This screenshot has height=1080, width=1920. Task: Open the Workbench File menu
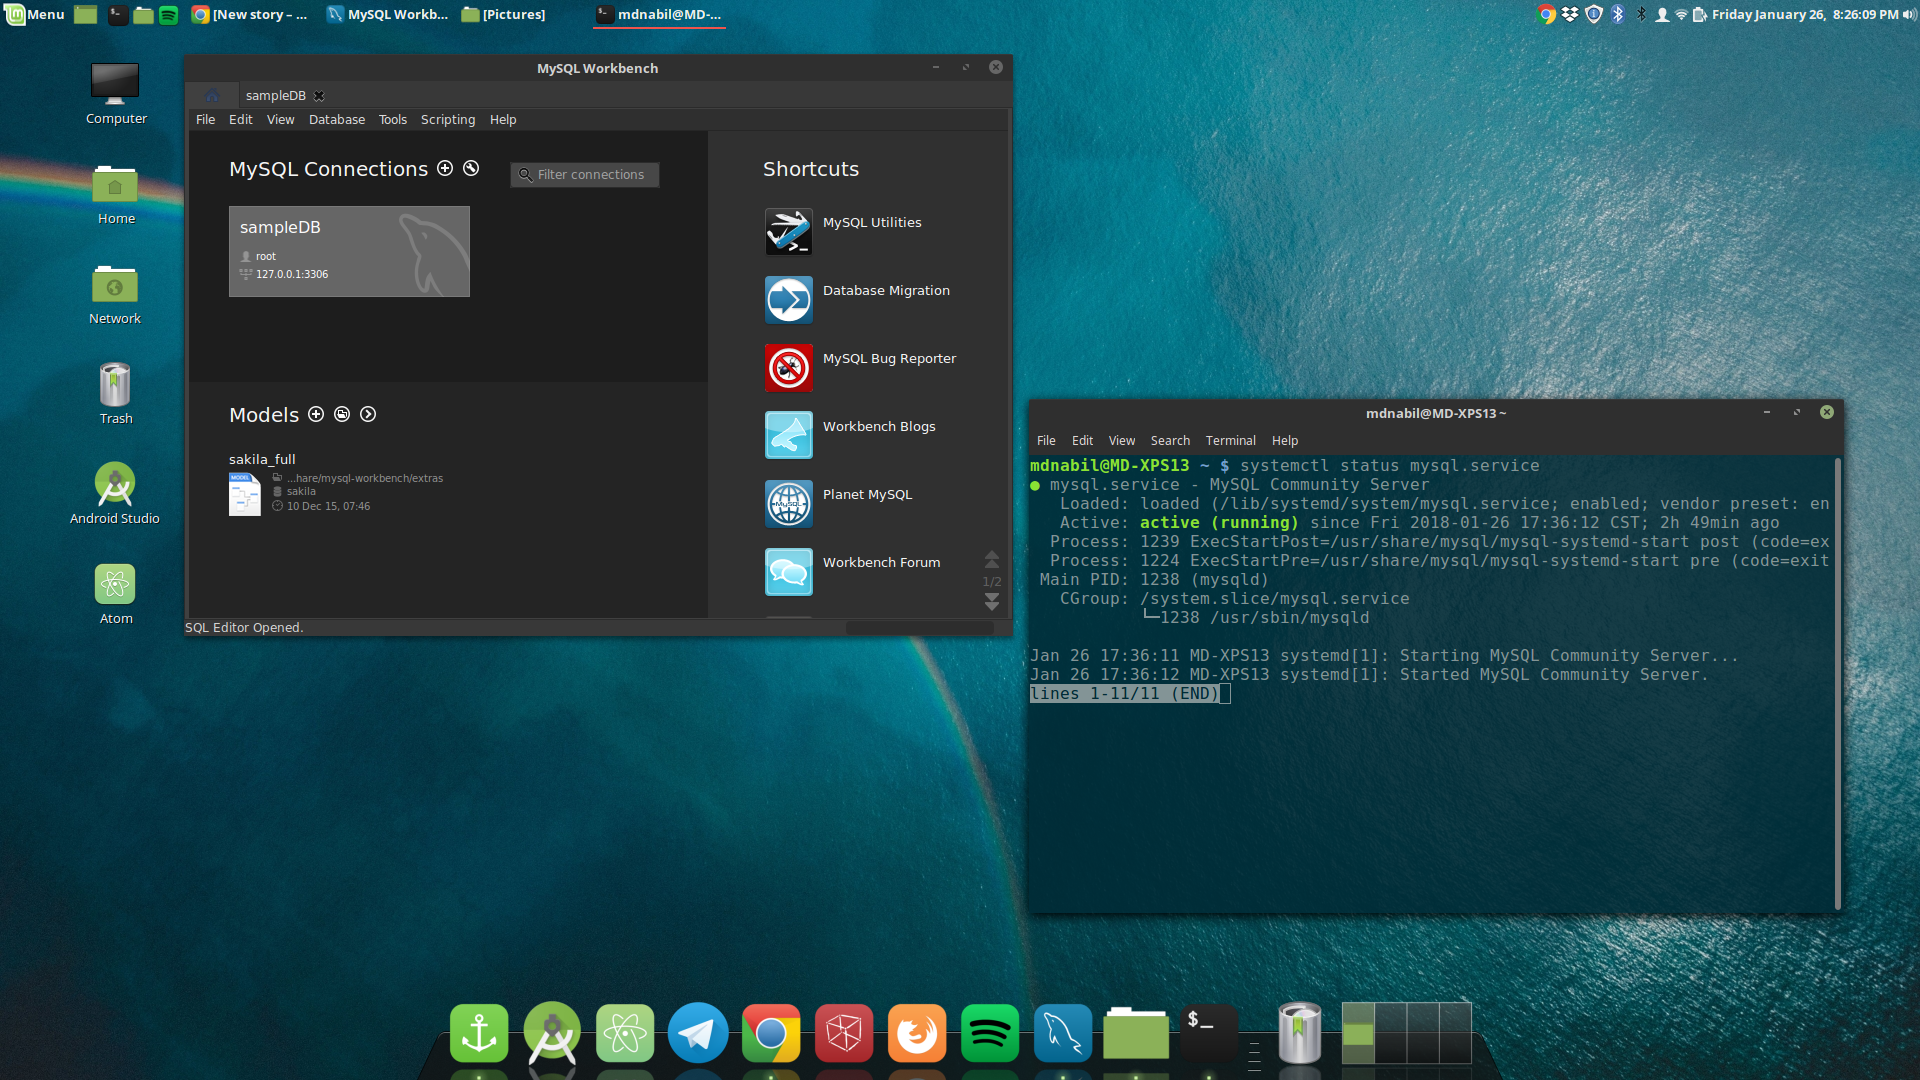tap(205, 119)
